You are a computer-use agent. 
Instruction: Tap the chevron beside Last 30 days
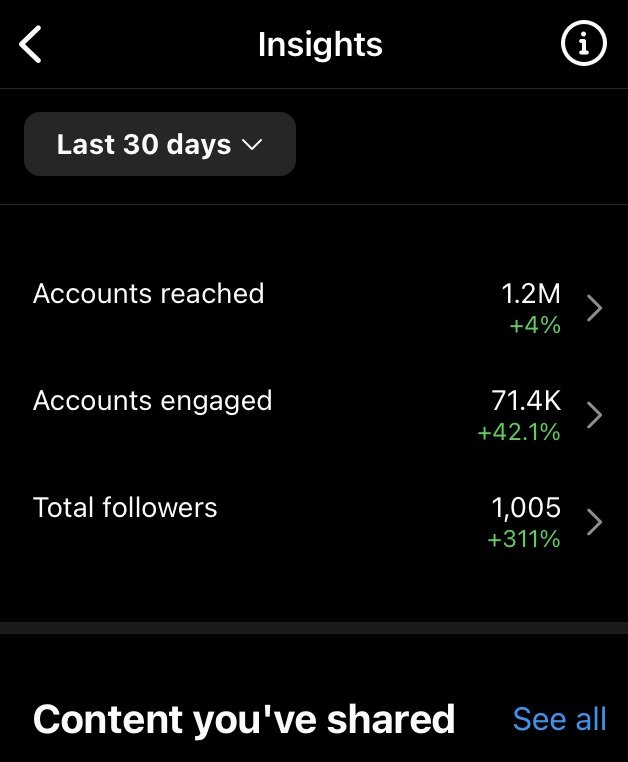coord(252,145)
